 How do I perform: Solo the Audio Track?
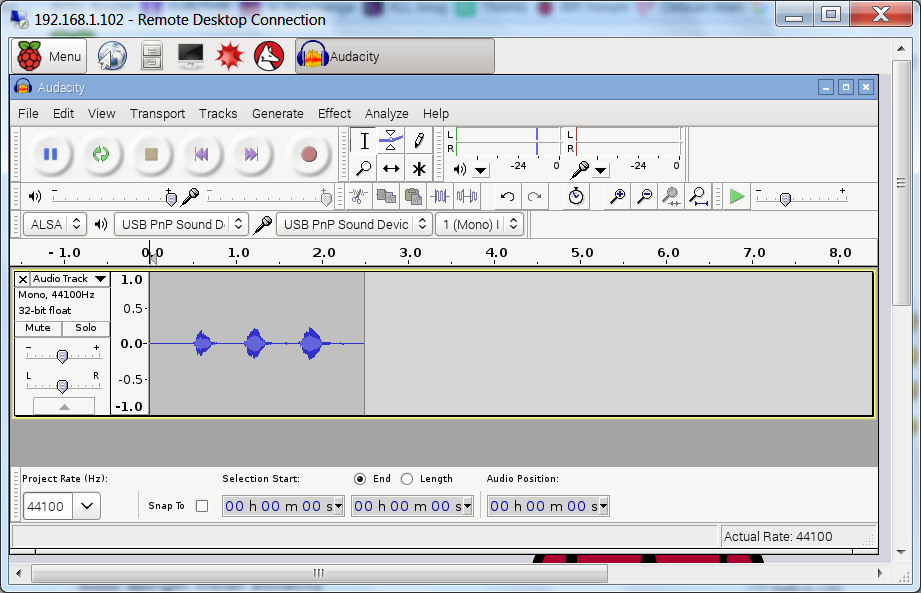(86, 328)
